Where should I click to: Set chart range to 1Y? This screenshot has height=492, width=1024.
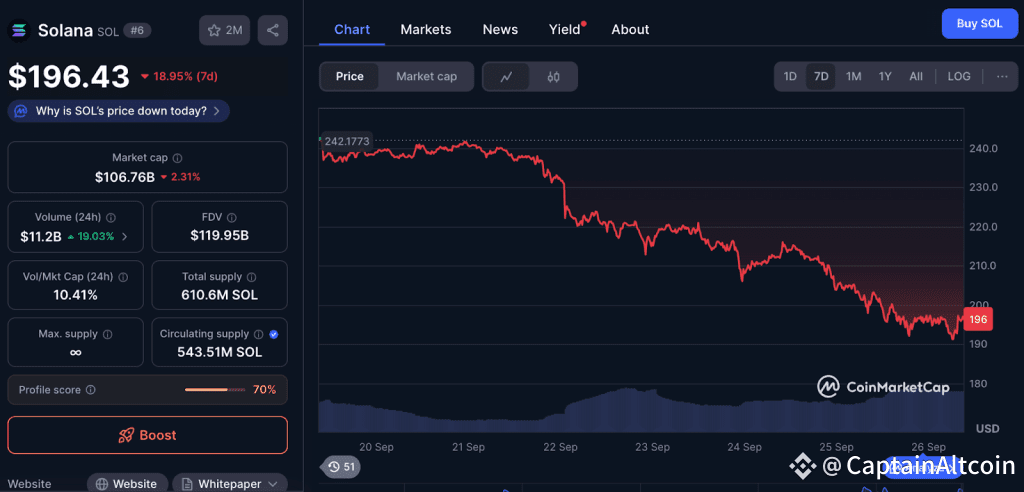[x=885, y=76]
